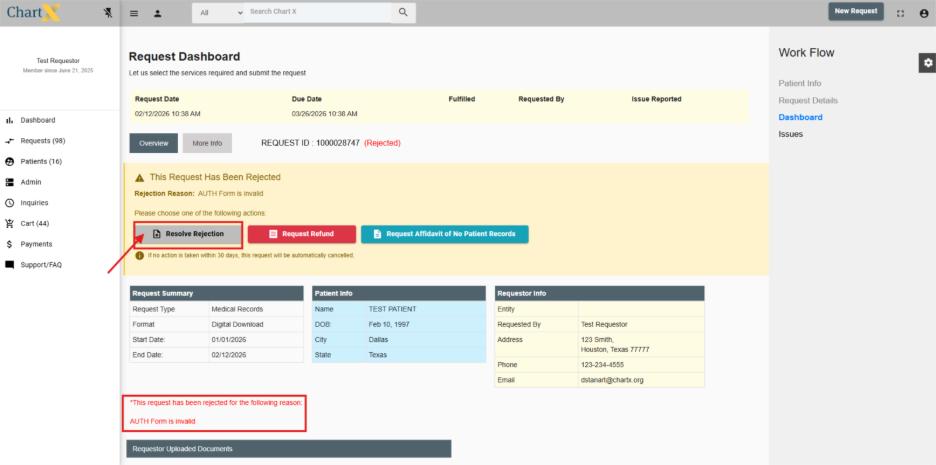Select the Overview tab
The image size is (936, 465).
click(153, 143)
